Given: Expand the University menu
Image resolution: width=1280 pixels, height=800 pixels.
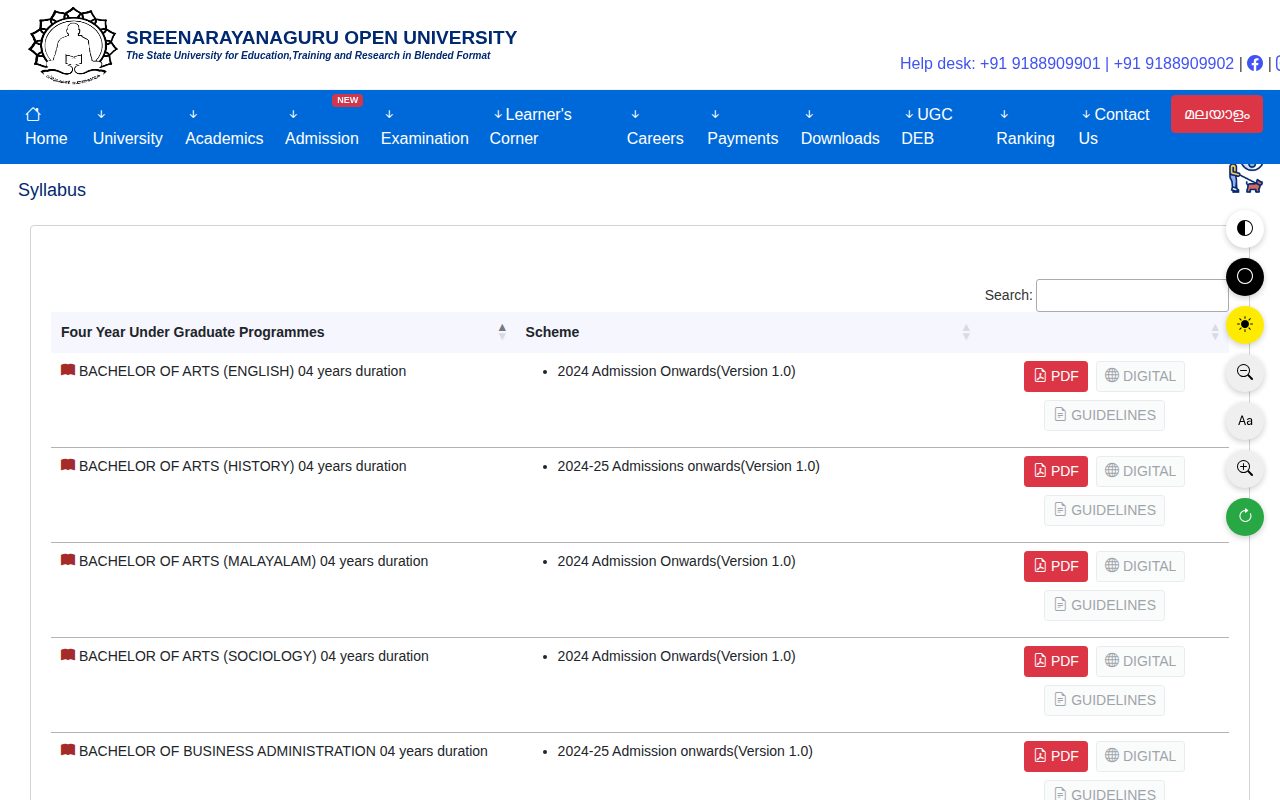Looking at the screenshot, I should pyautogui.click(x=127, y=127).
